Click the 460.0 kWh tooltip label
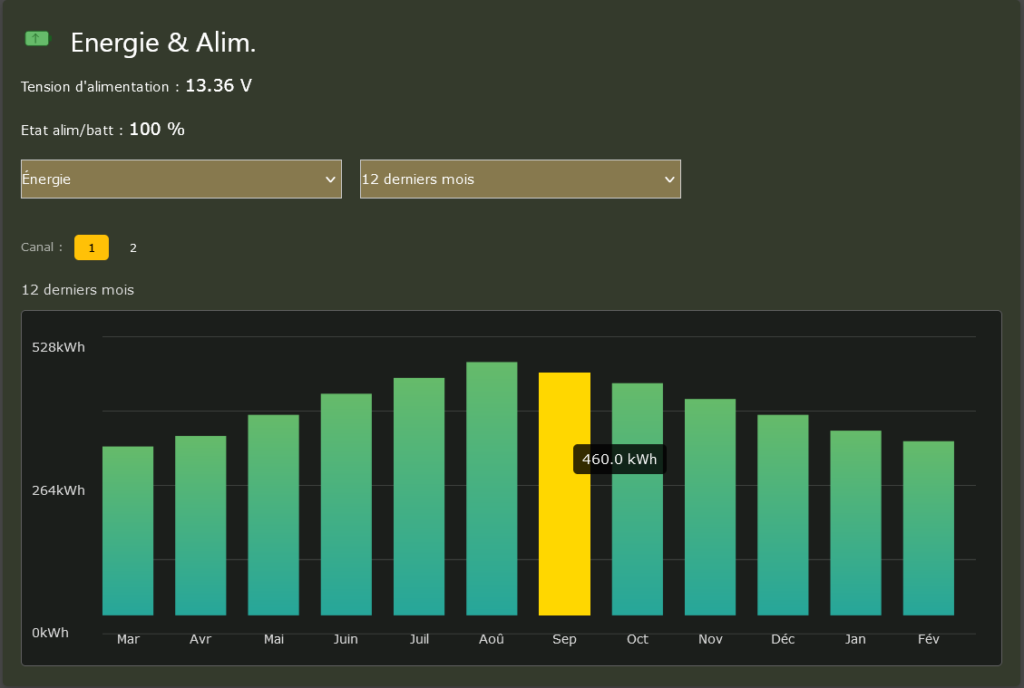Viewport: 1024px width, 688px height. click(x=619, y=459)
